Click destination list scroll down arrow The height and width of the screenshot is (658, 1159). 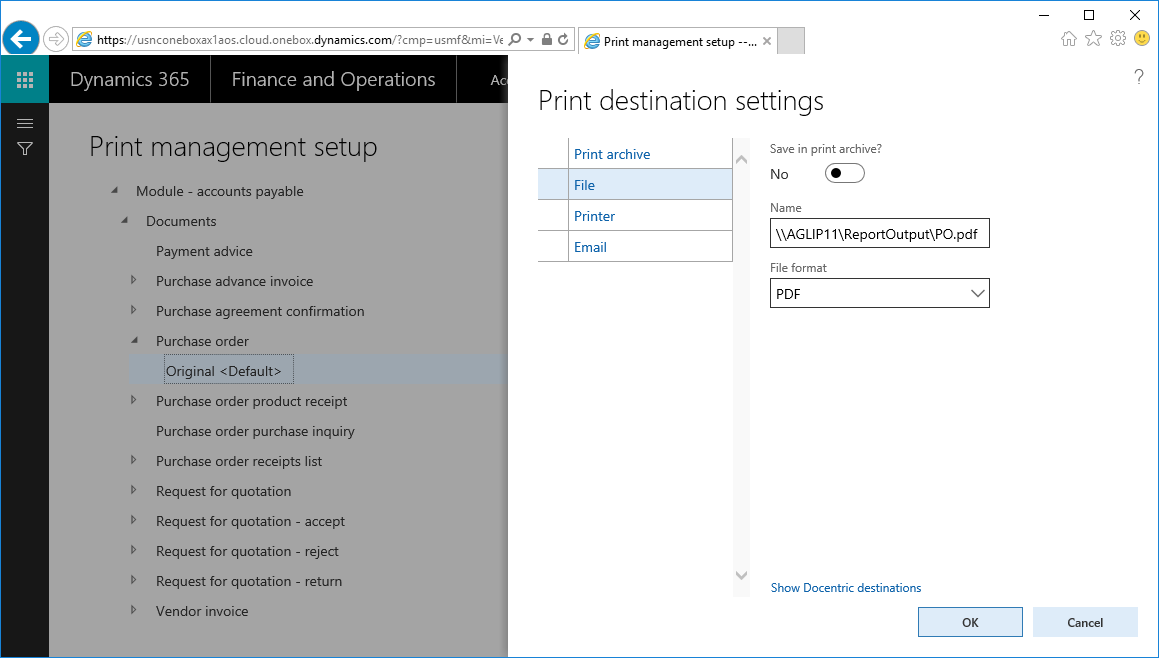(741, 575)
